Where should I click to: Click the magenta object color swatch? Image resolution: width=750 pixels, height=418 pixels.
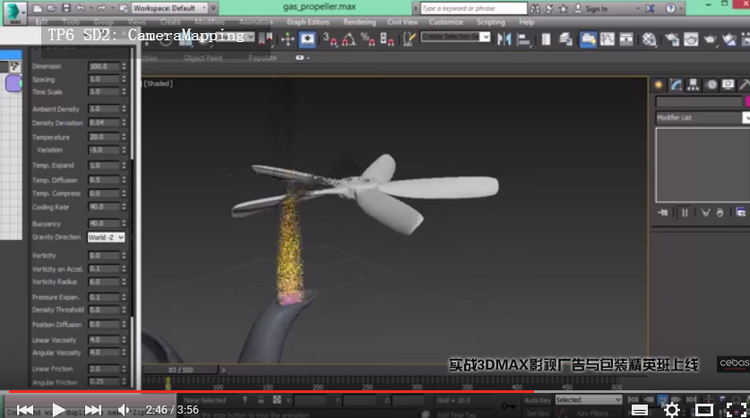(x=747, y=101)
